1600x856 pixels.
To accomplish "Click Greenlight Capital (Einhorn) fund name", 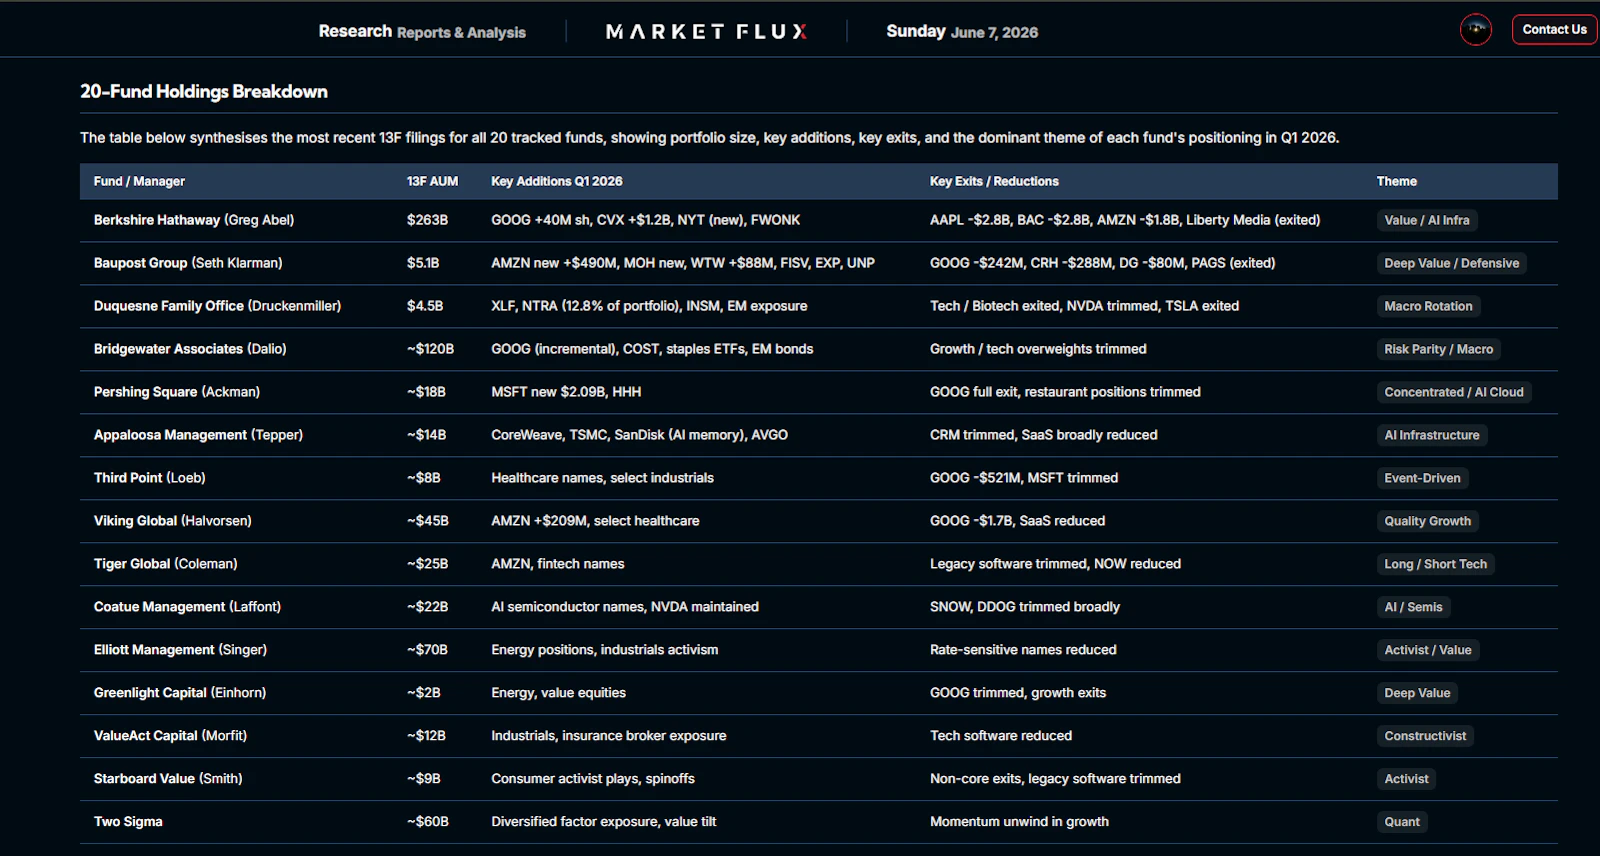I will pos(180,693).
